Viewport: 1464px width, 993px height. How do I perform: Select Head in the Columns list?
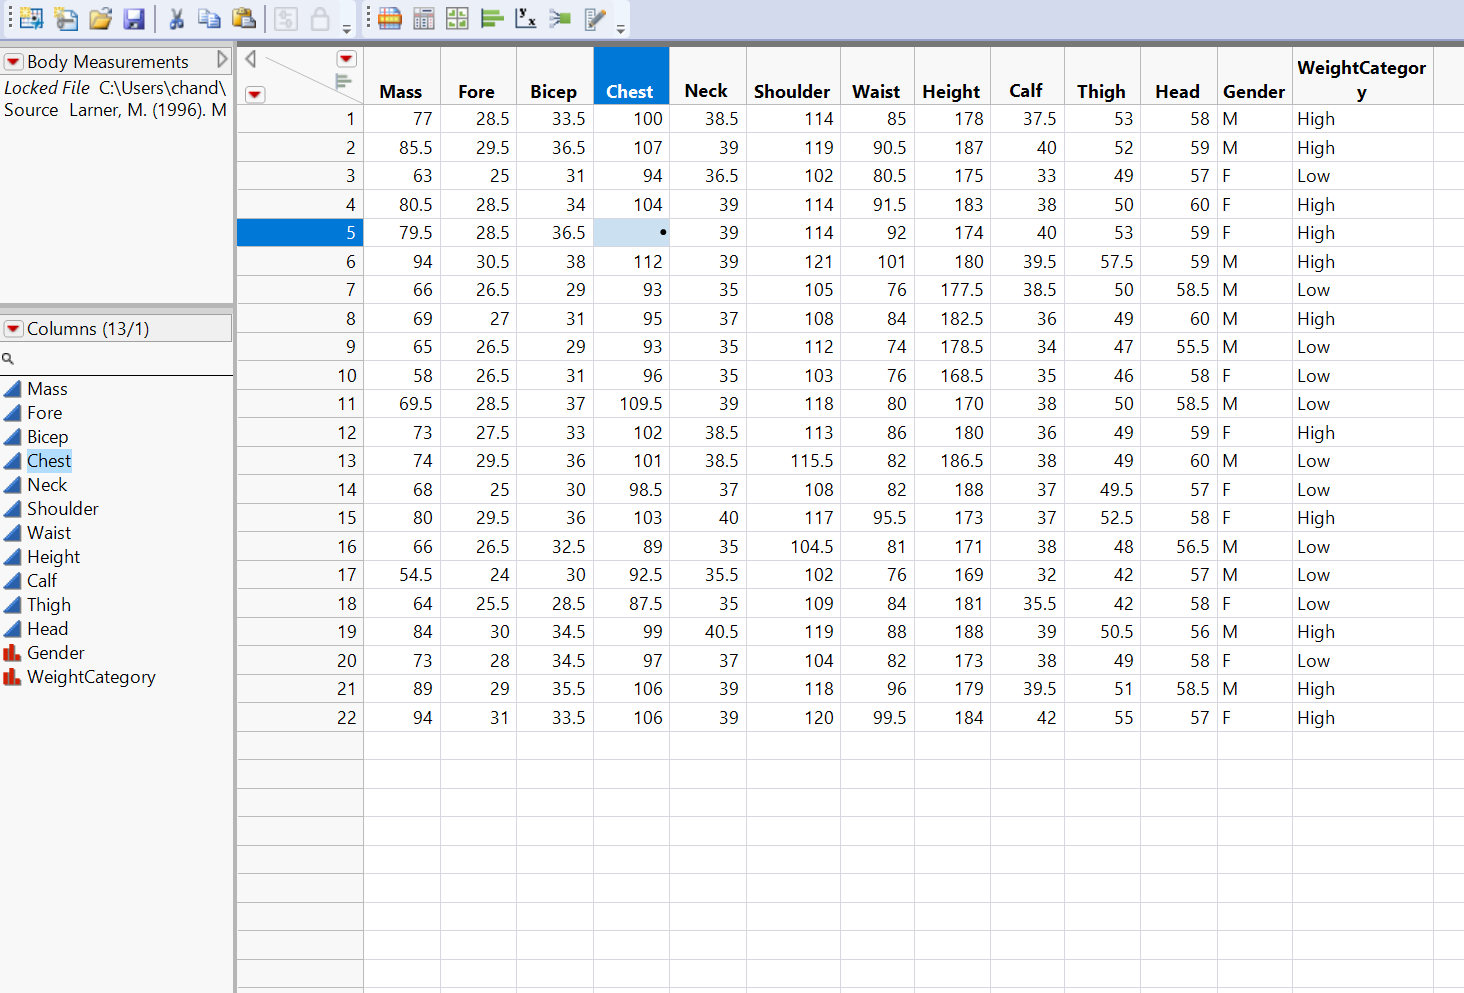pos(47,629)
